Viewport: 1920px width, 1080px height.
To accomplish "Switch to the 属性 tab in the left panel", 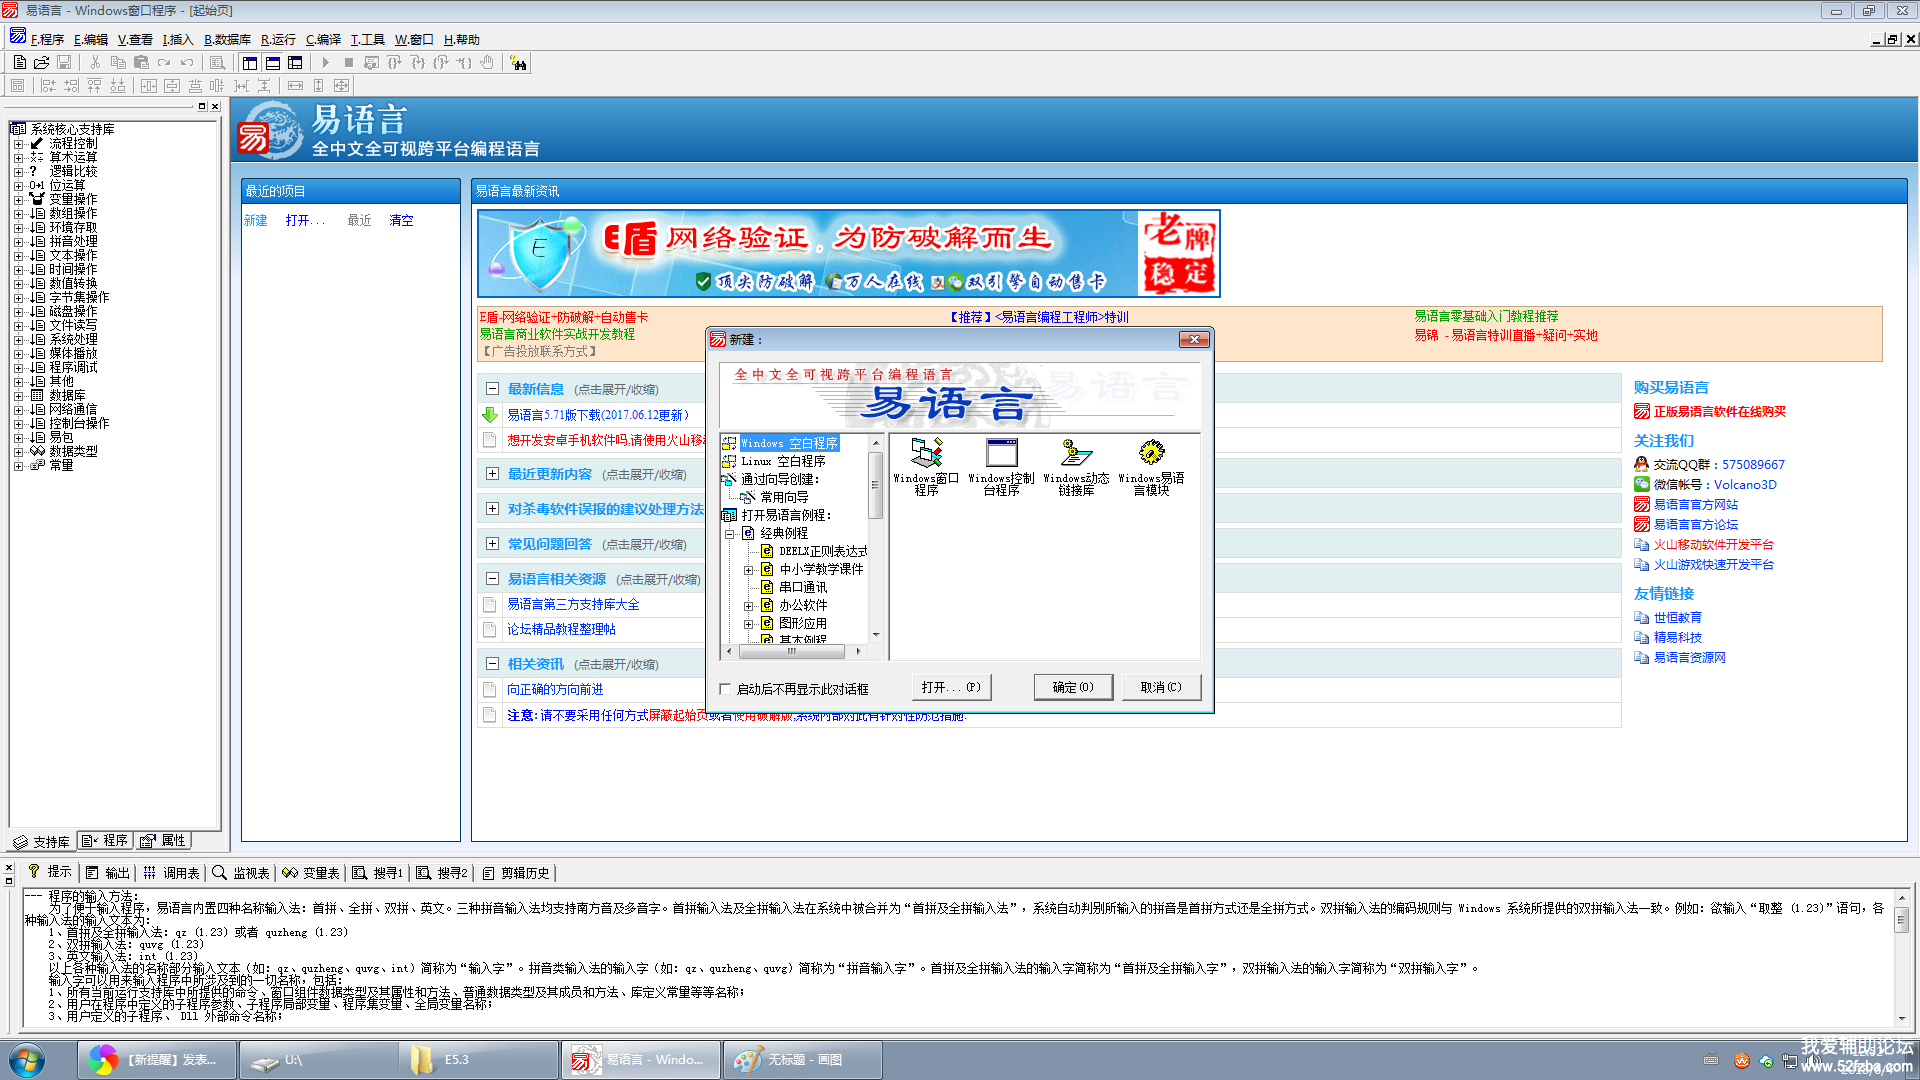I will point(163,841).
